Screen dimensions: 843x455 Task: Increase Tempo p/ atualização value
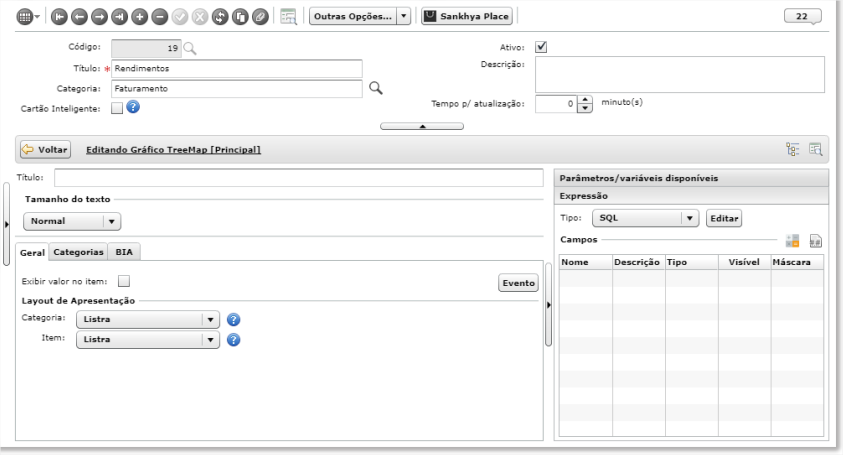pyautogui.click(x=584, y=99)
